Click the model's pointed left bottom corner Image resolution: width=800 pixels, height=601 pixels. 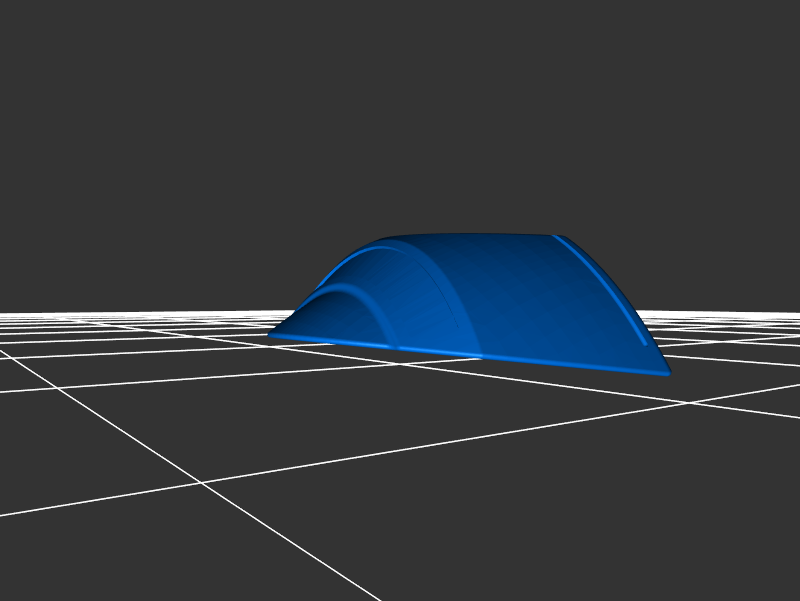tap(271, 335)
